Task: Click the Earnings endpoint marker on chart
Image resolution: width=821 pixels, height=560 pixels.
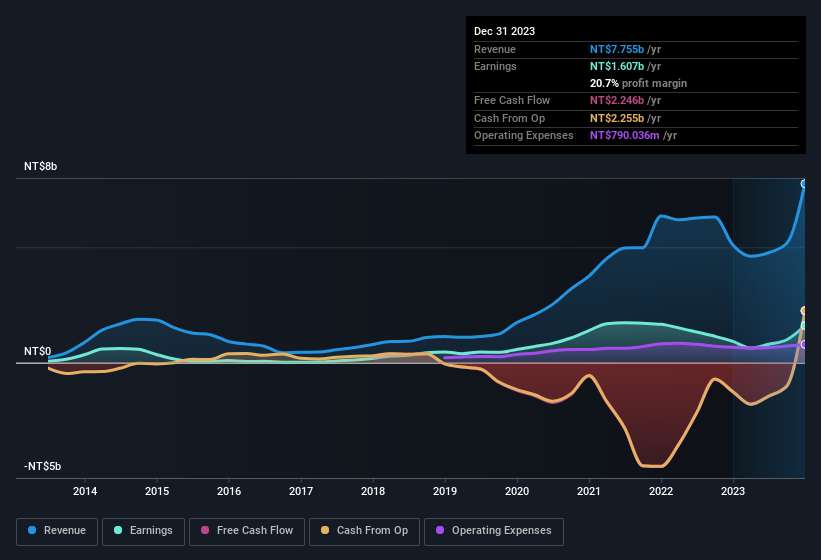Action: [x=804, y=326]
